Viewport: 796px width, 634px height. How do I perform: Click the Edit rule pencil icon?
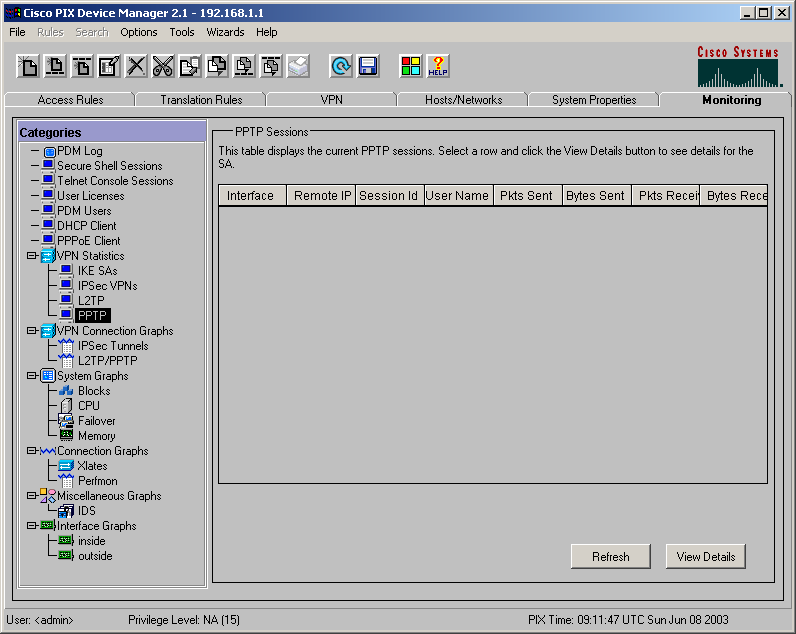click(109, 66)
